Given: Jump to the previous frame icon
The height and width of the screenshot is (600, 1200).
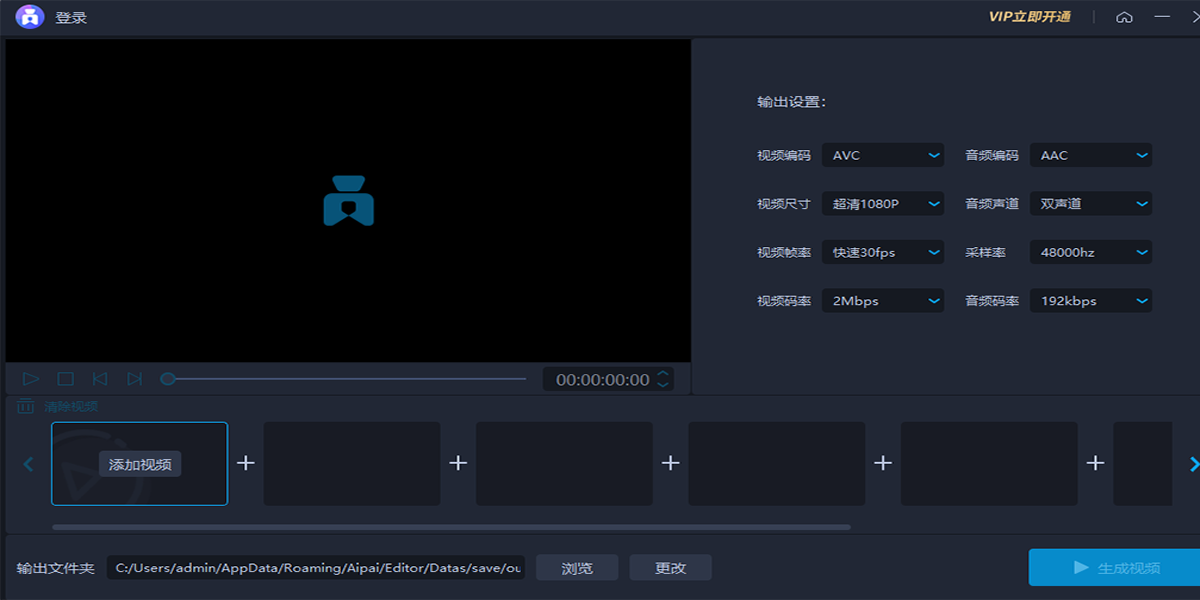Looking at the screenshot, I should (100, 379).
